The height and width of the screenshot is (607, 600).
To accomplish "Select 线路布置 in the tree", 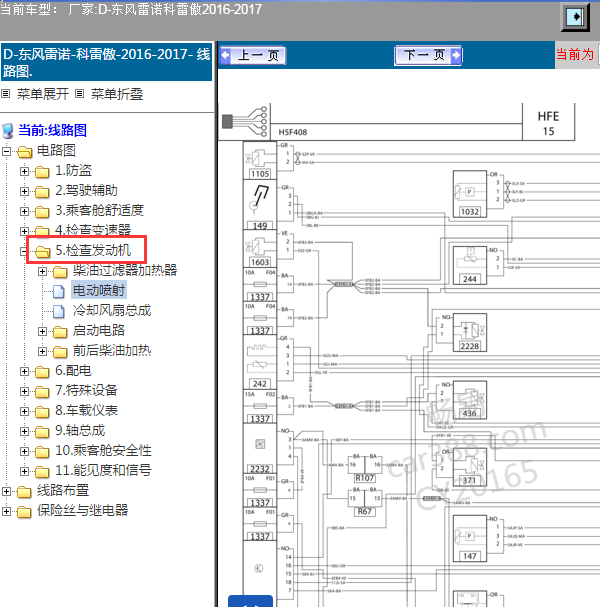I will pos(63,491).
